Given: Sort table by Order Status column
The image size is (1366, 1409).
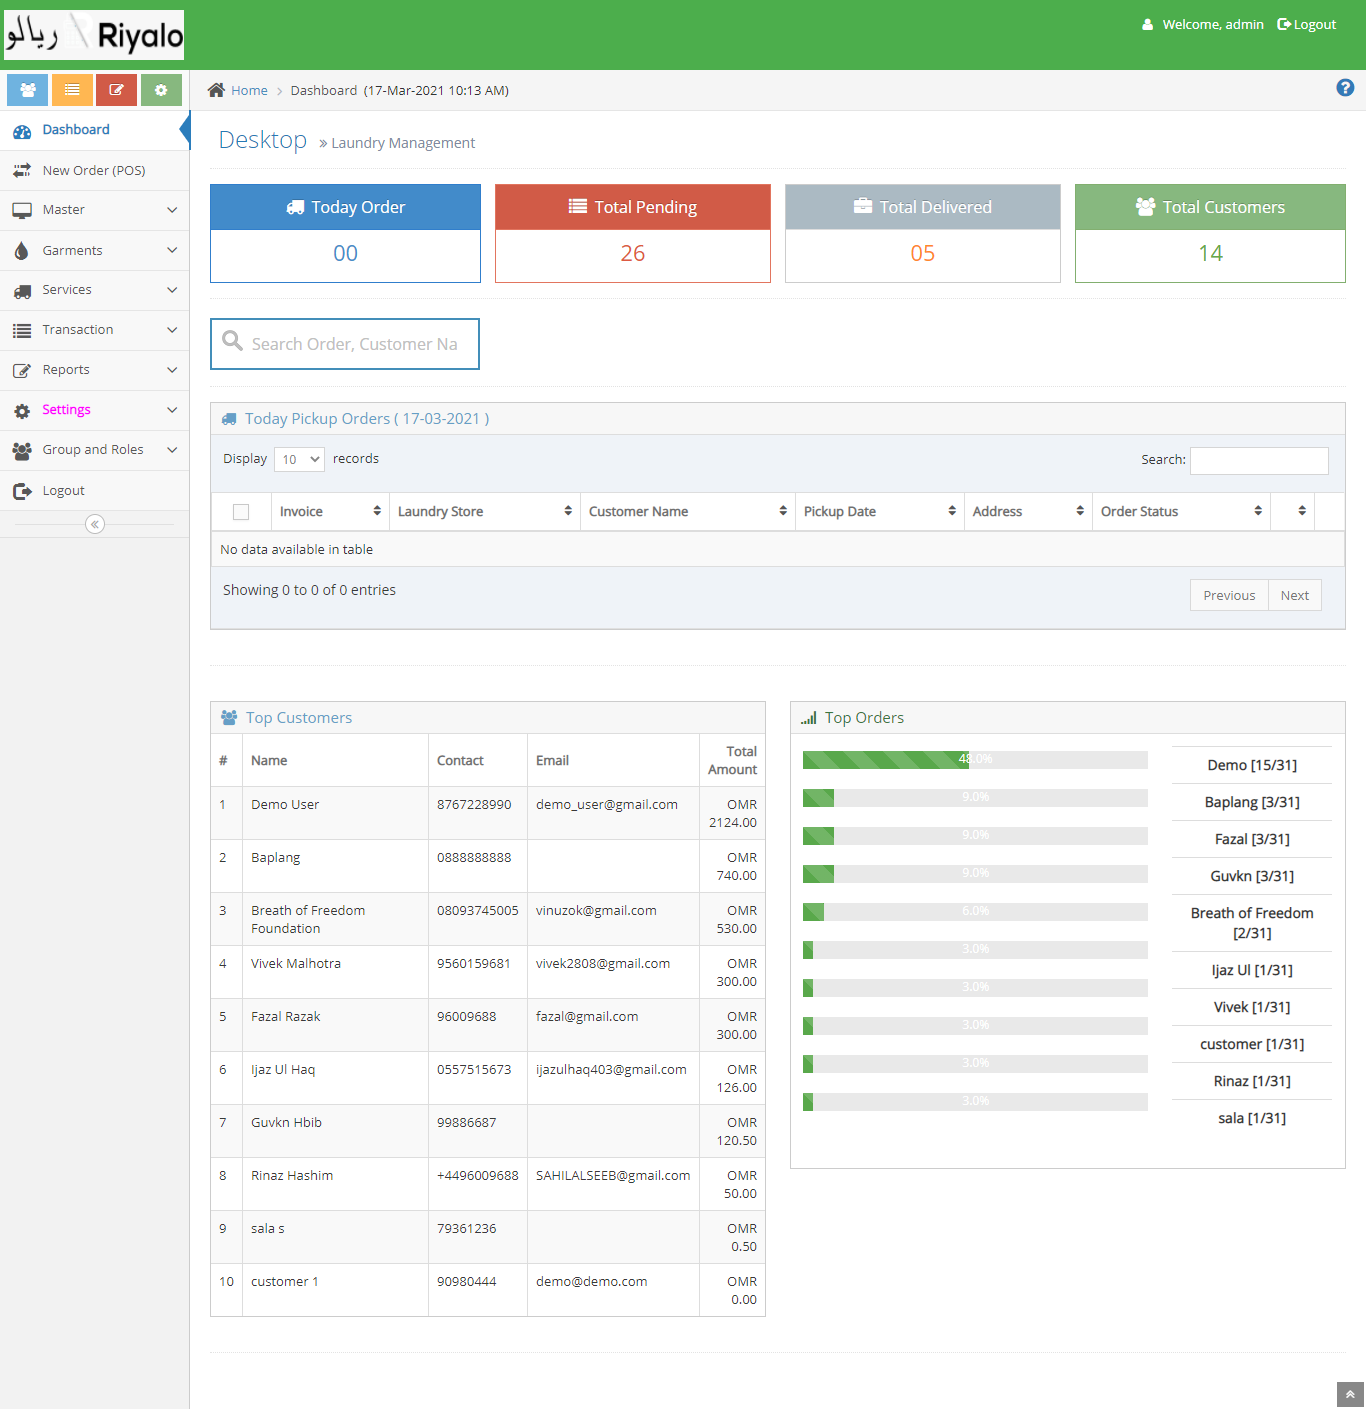Looking at the screenshot, I should tap(1180, 512).
